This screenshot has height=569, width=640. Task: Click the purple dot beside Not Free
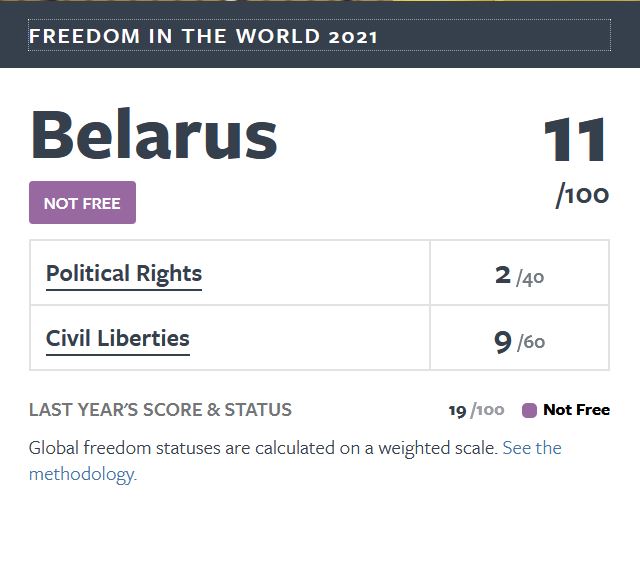pyautogui.click(x=530, y=410)
